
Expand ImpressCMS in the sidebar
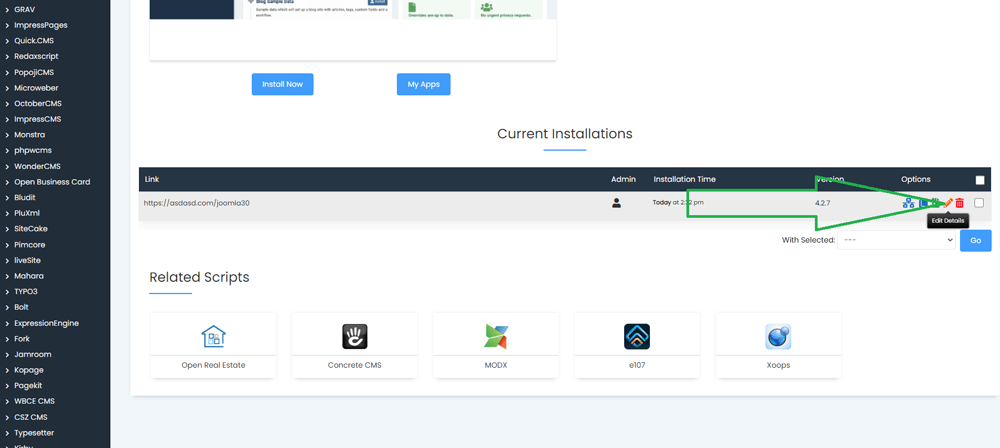click(x=37, y=119)
